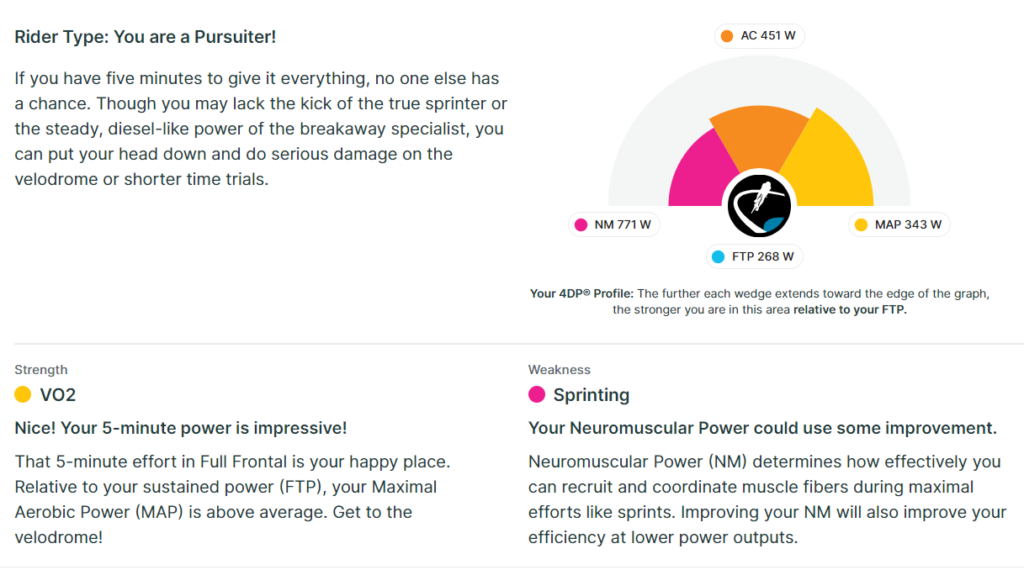1024x570 pixels.
Task: Click the yellow circle next to VO2 strength
Action: pyautogui.click(x=23, y=394)
